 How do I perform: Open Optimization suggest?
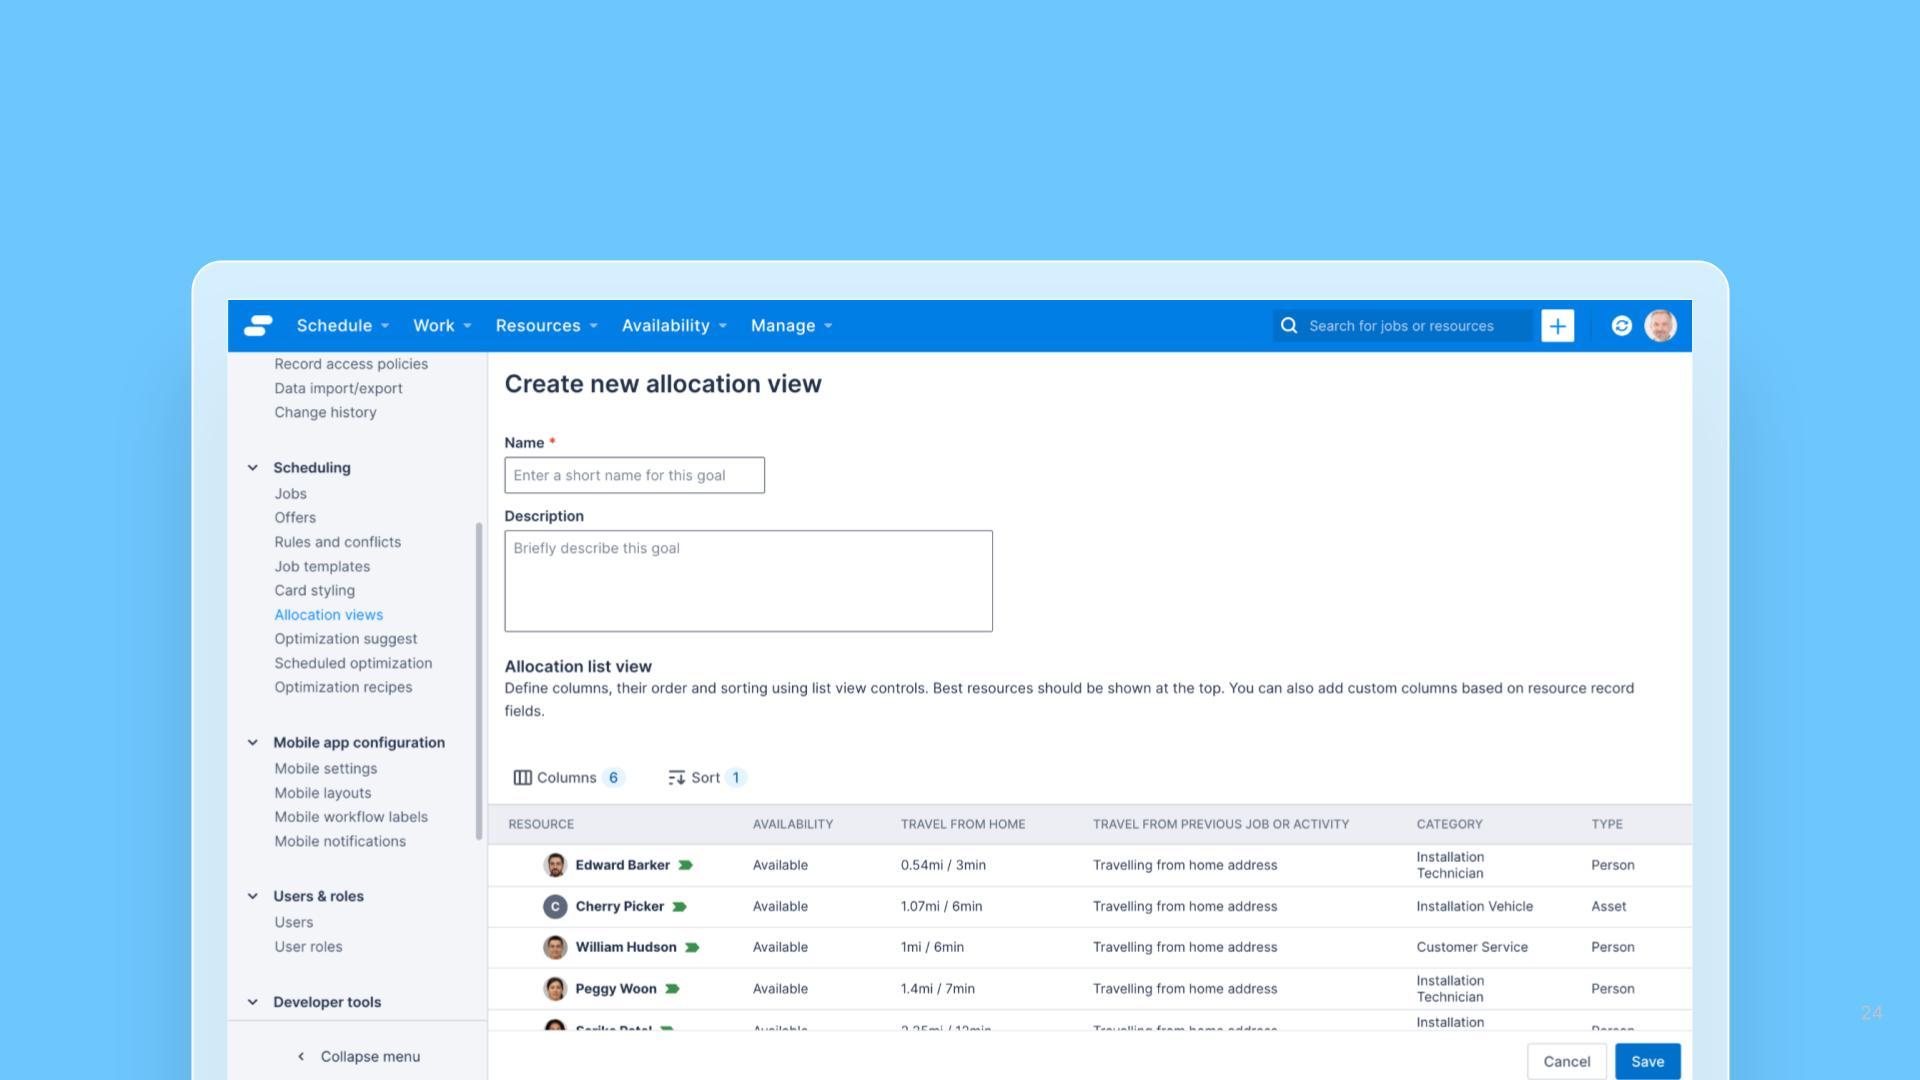coord(345,639)
